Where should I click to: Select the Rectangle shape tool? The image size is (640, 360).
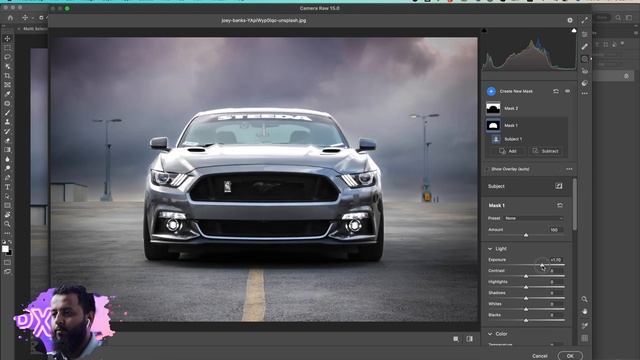7,205
